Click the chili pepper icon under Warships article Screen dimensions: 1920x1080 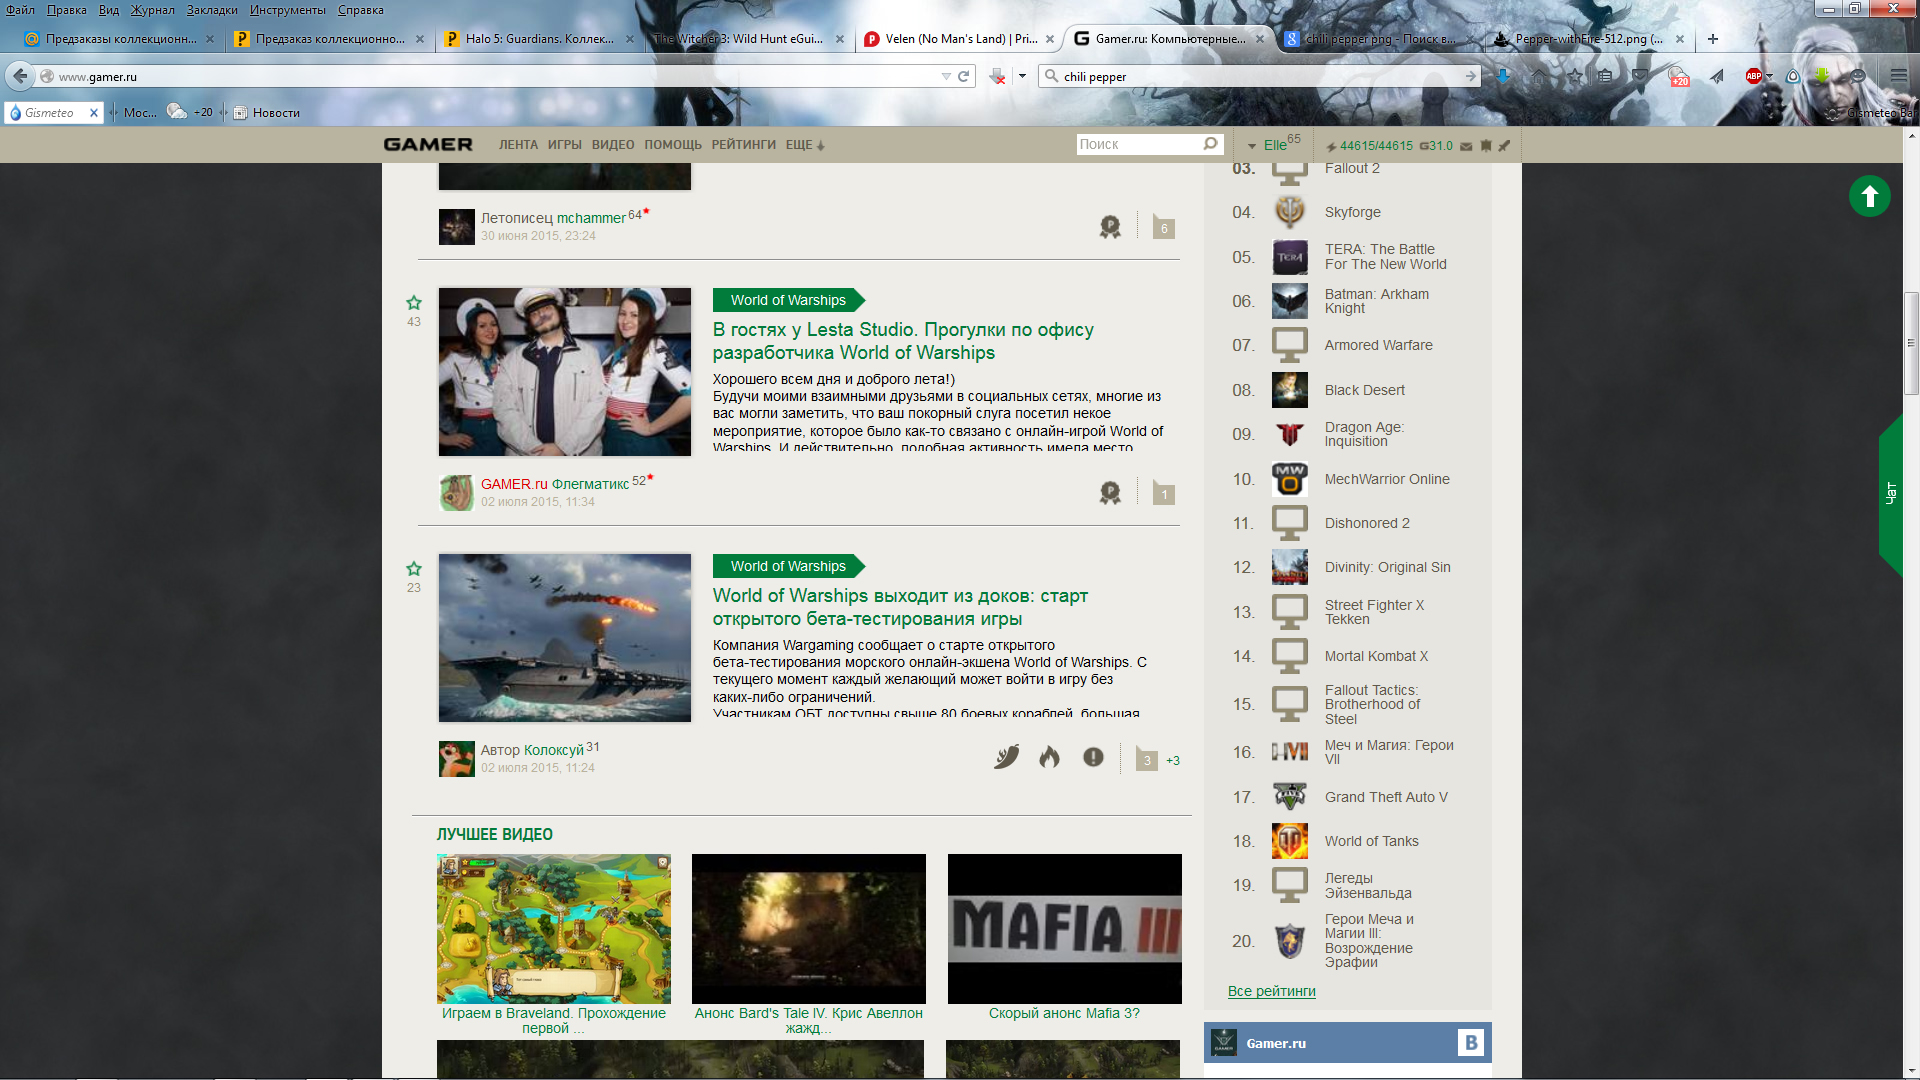coord(1007,757)
